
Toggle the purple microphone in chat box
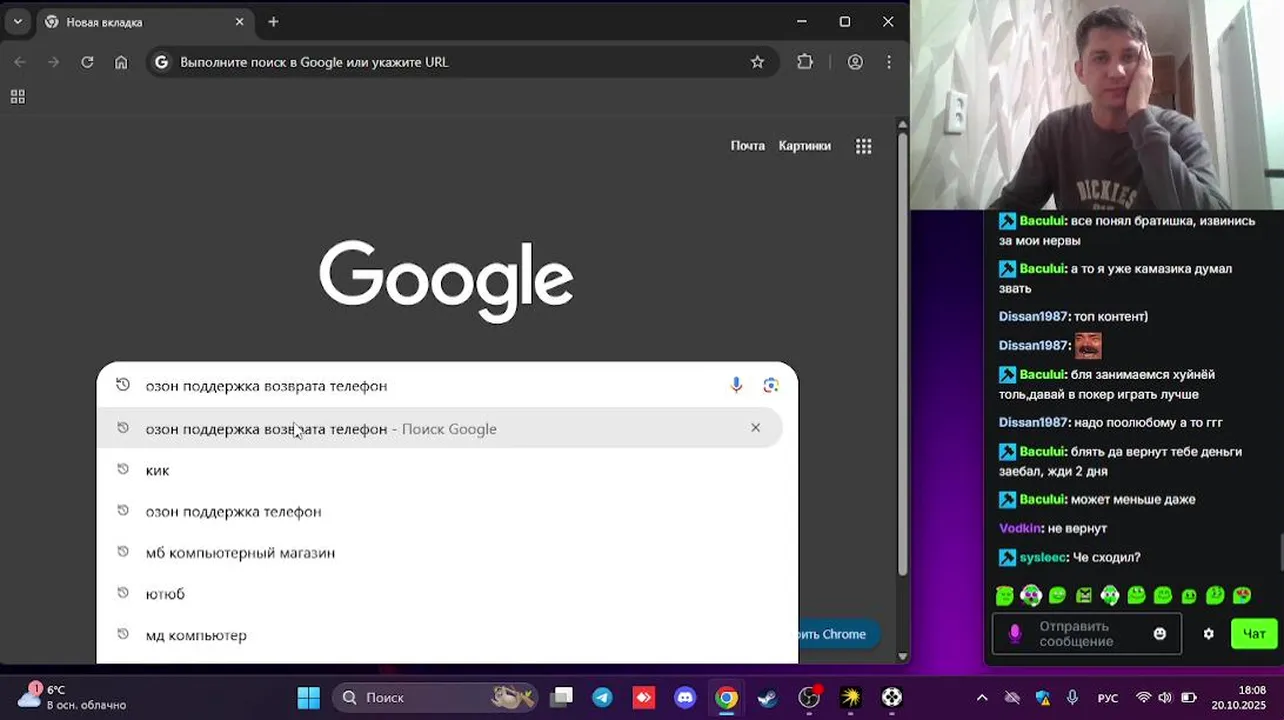1015,634
